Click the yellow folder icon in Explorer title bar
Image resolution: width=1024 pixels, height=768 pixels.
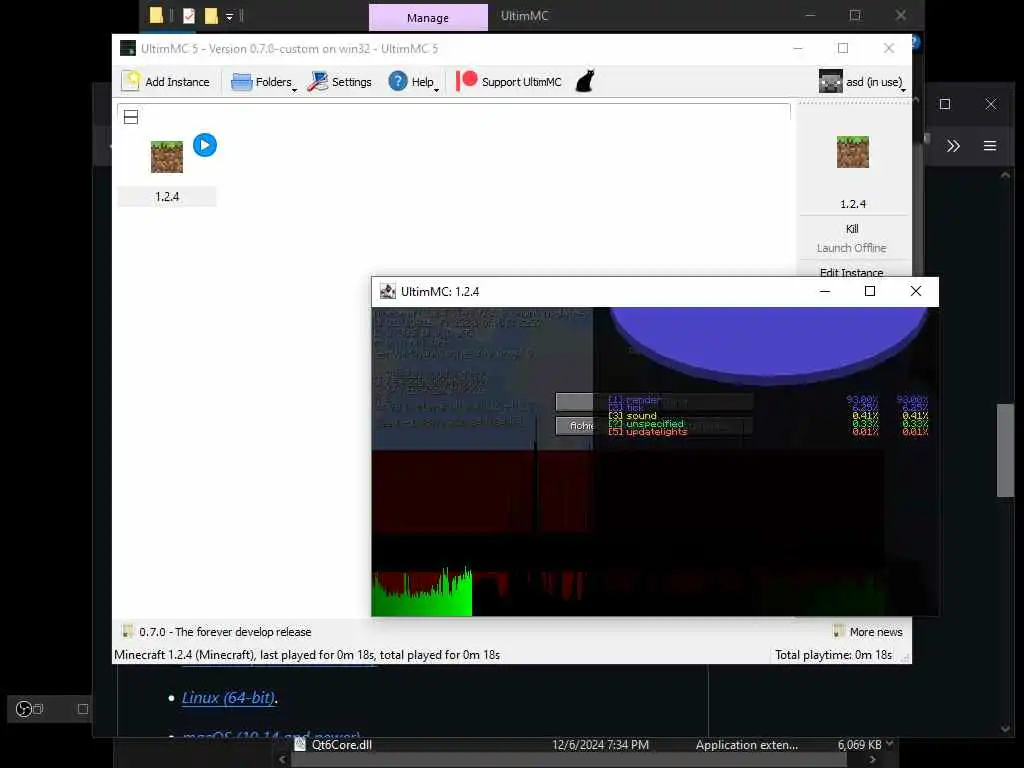pos(155,15)
